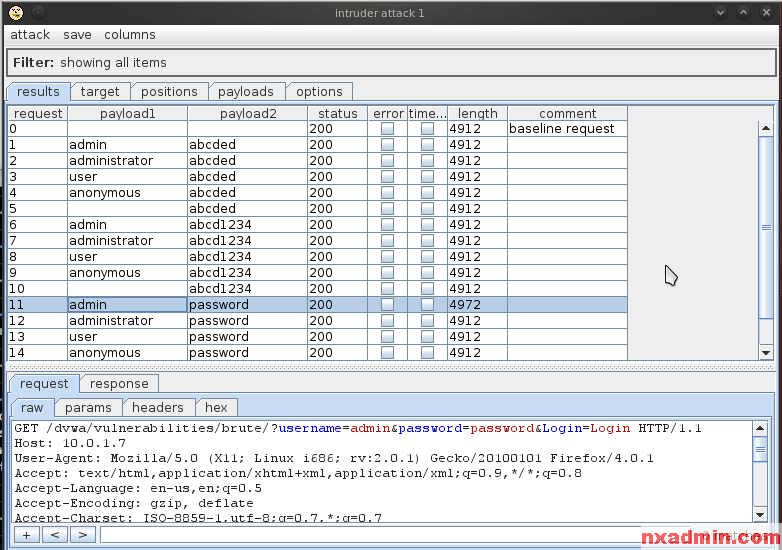The width and height of the screenshot is (782, 550).
Task: Switch to the target tab
Action: [100, 92]
